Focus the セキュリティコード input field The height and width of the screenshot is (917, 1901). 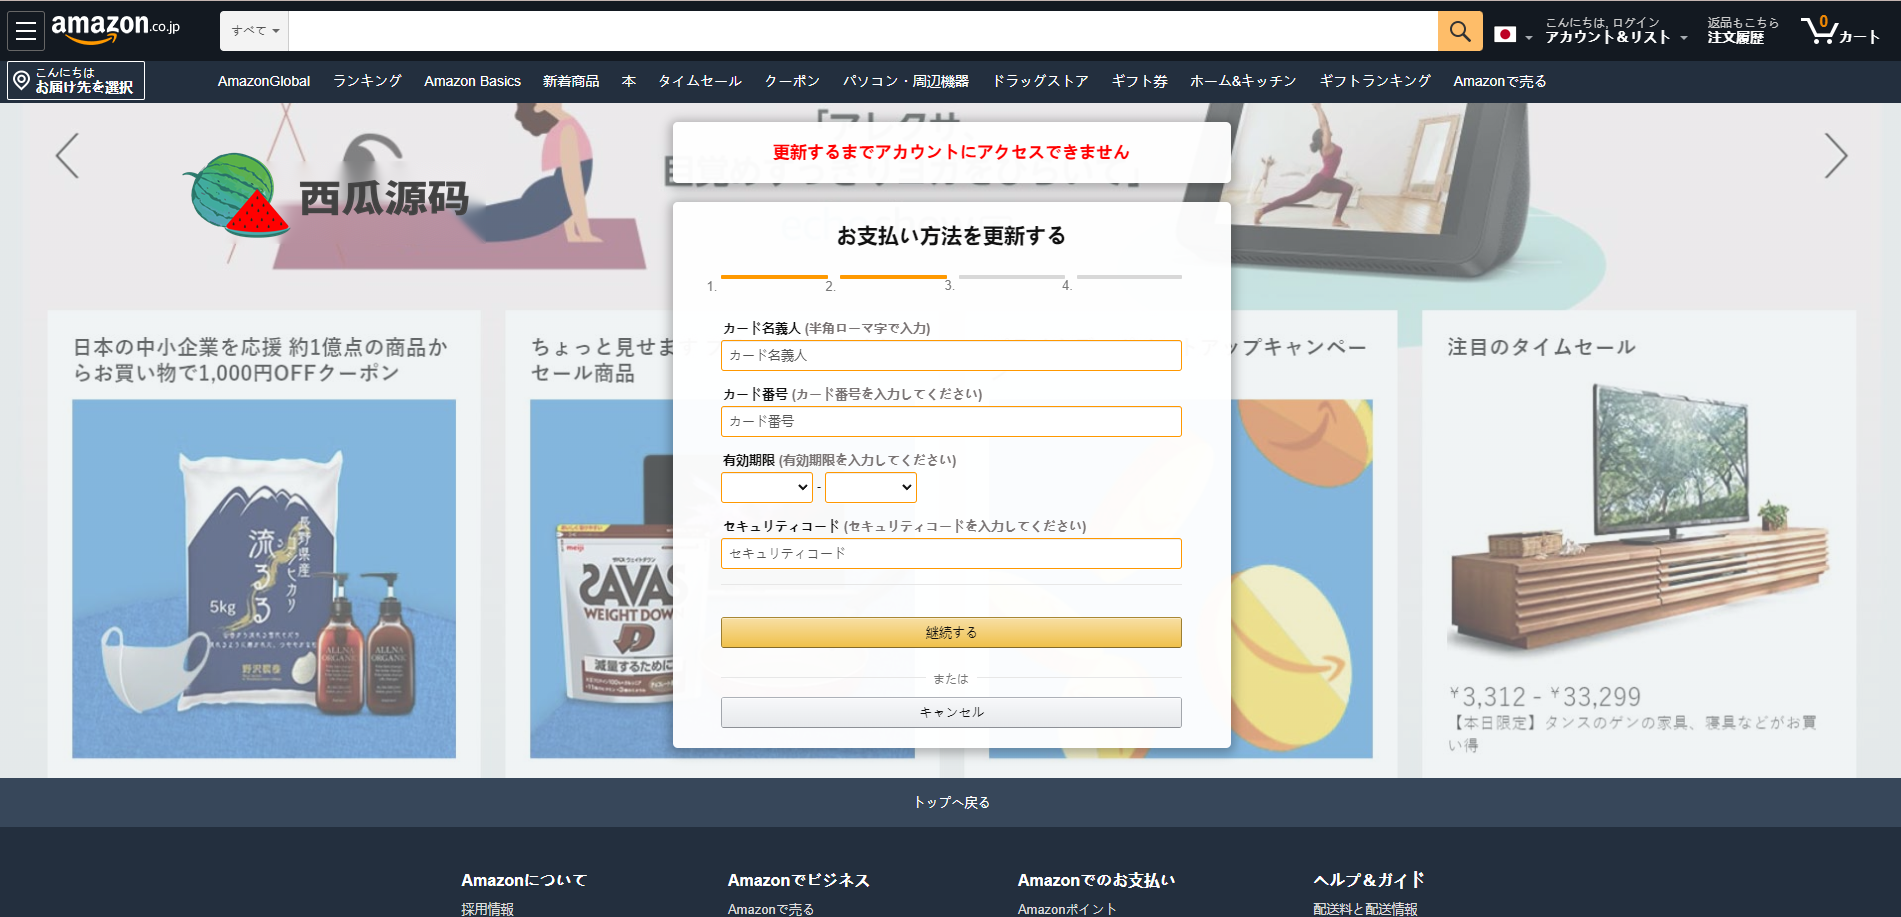951,553
